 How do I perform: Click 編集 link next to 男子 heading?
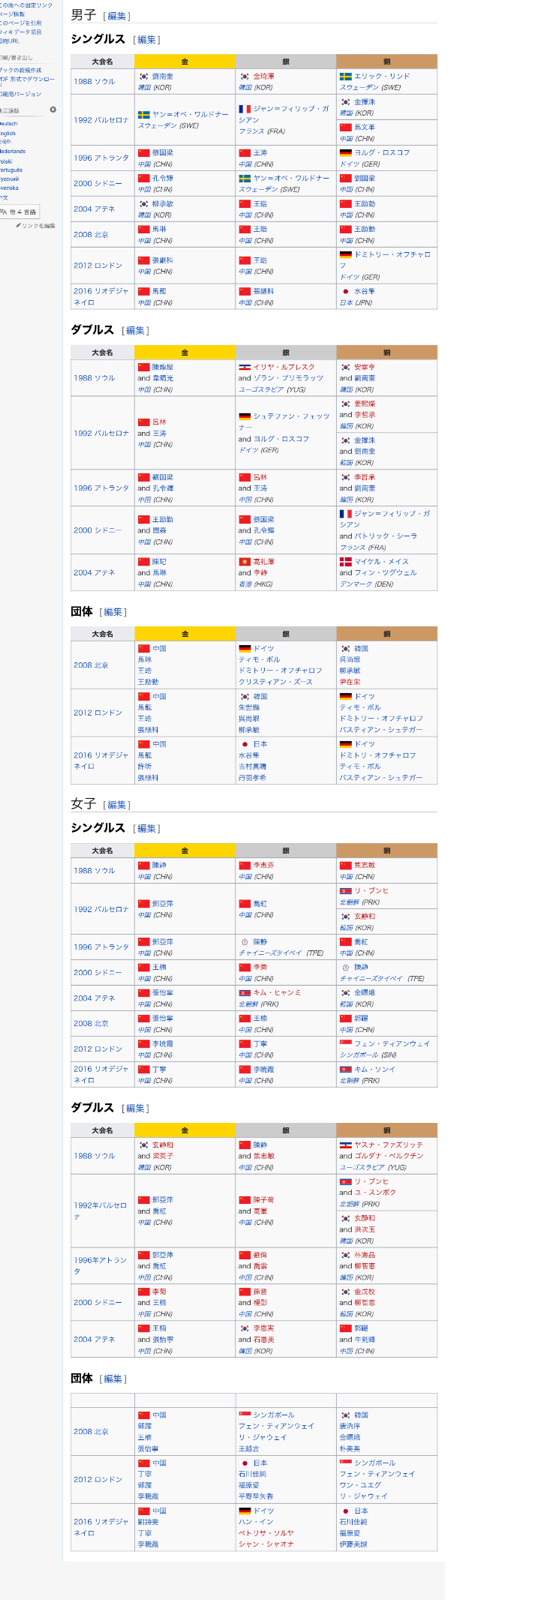click(118, 16)
